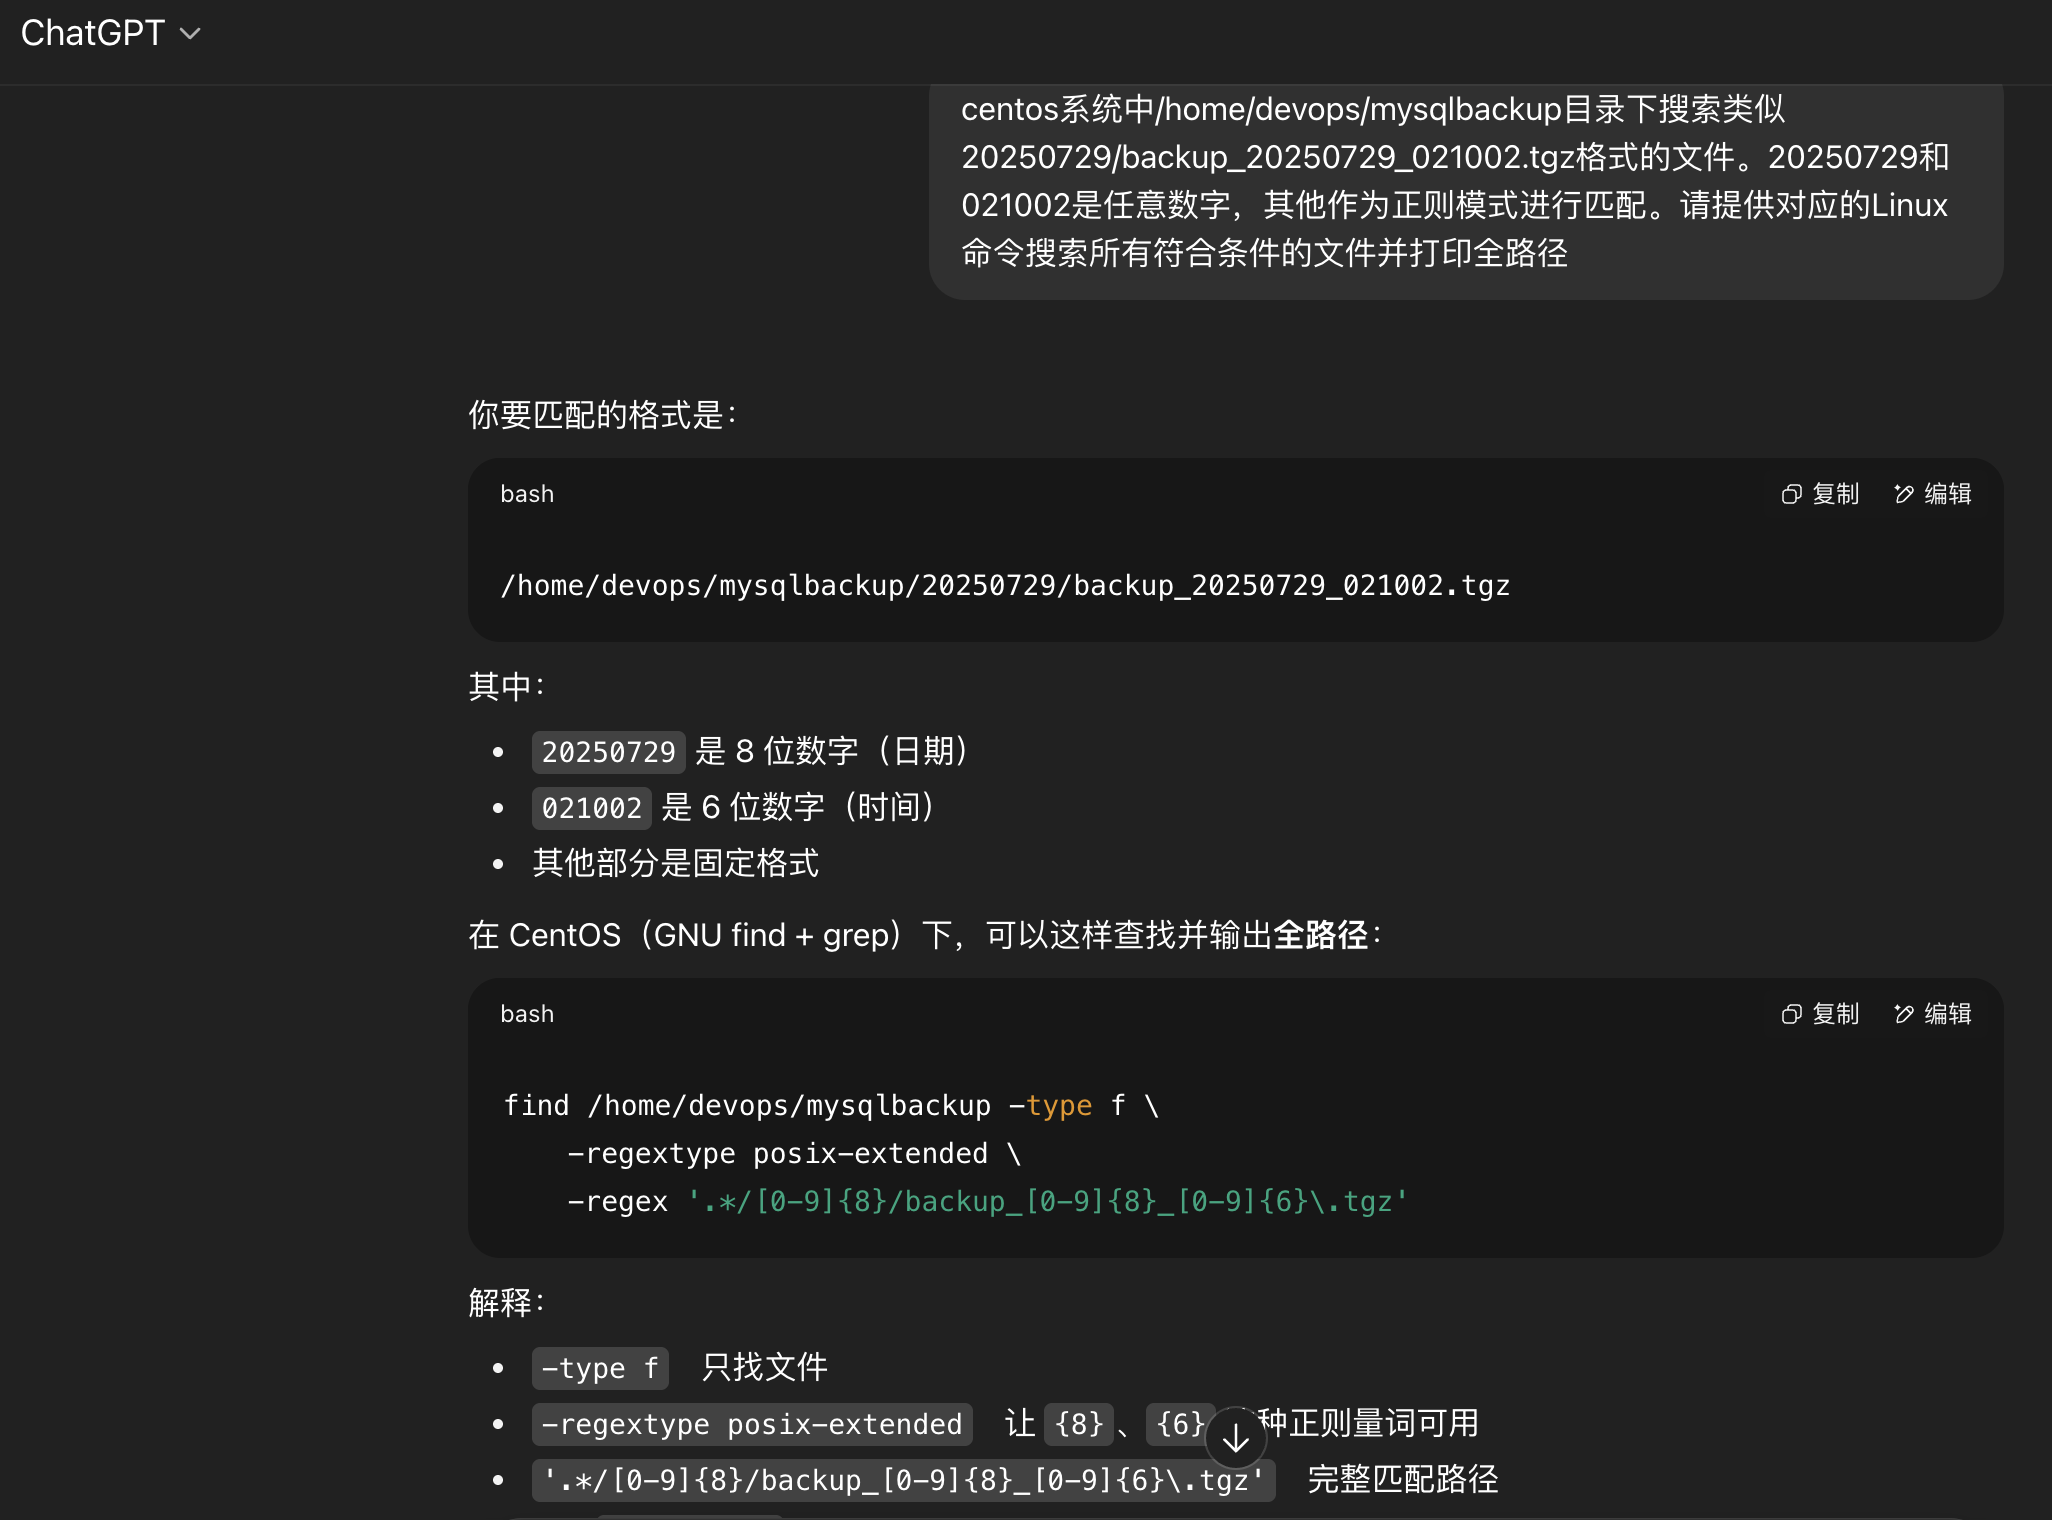Click the chevron next to ChatGPT title
This screenshot has width=2052, height=1520.
[x=190, y=34]
